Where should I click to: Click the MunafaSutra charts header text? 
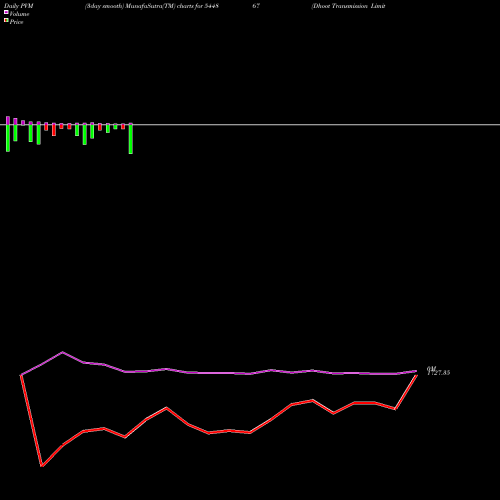152,6
